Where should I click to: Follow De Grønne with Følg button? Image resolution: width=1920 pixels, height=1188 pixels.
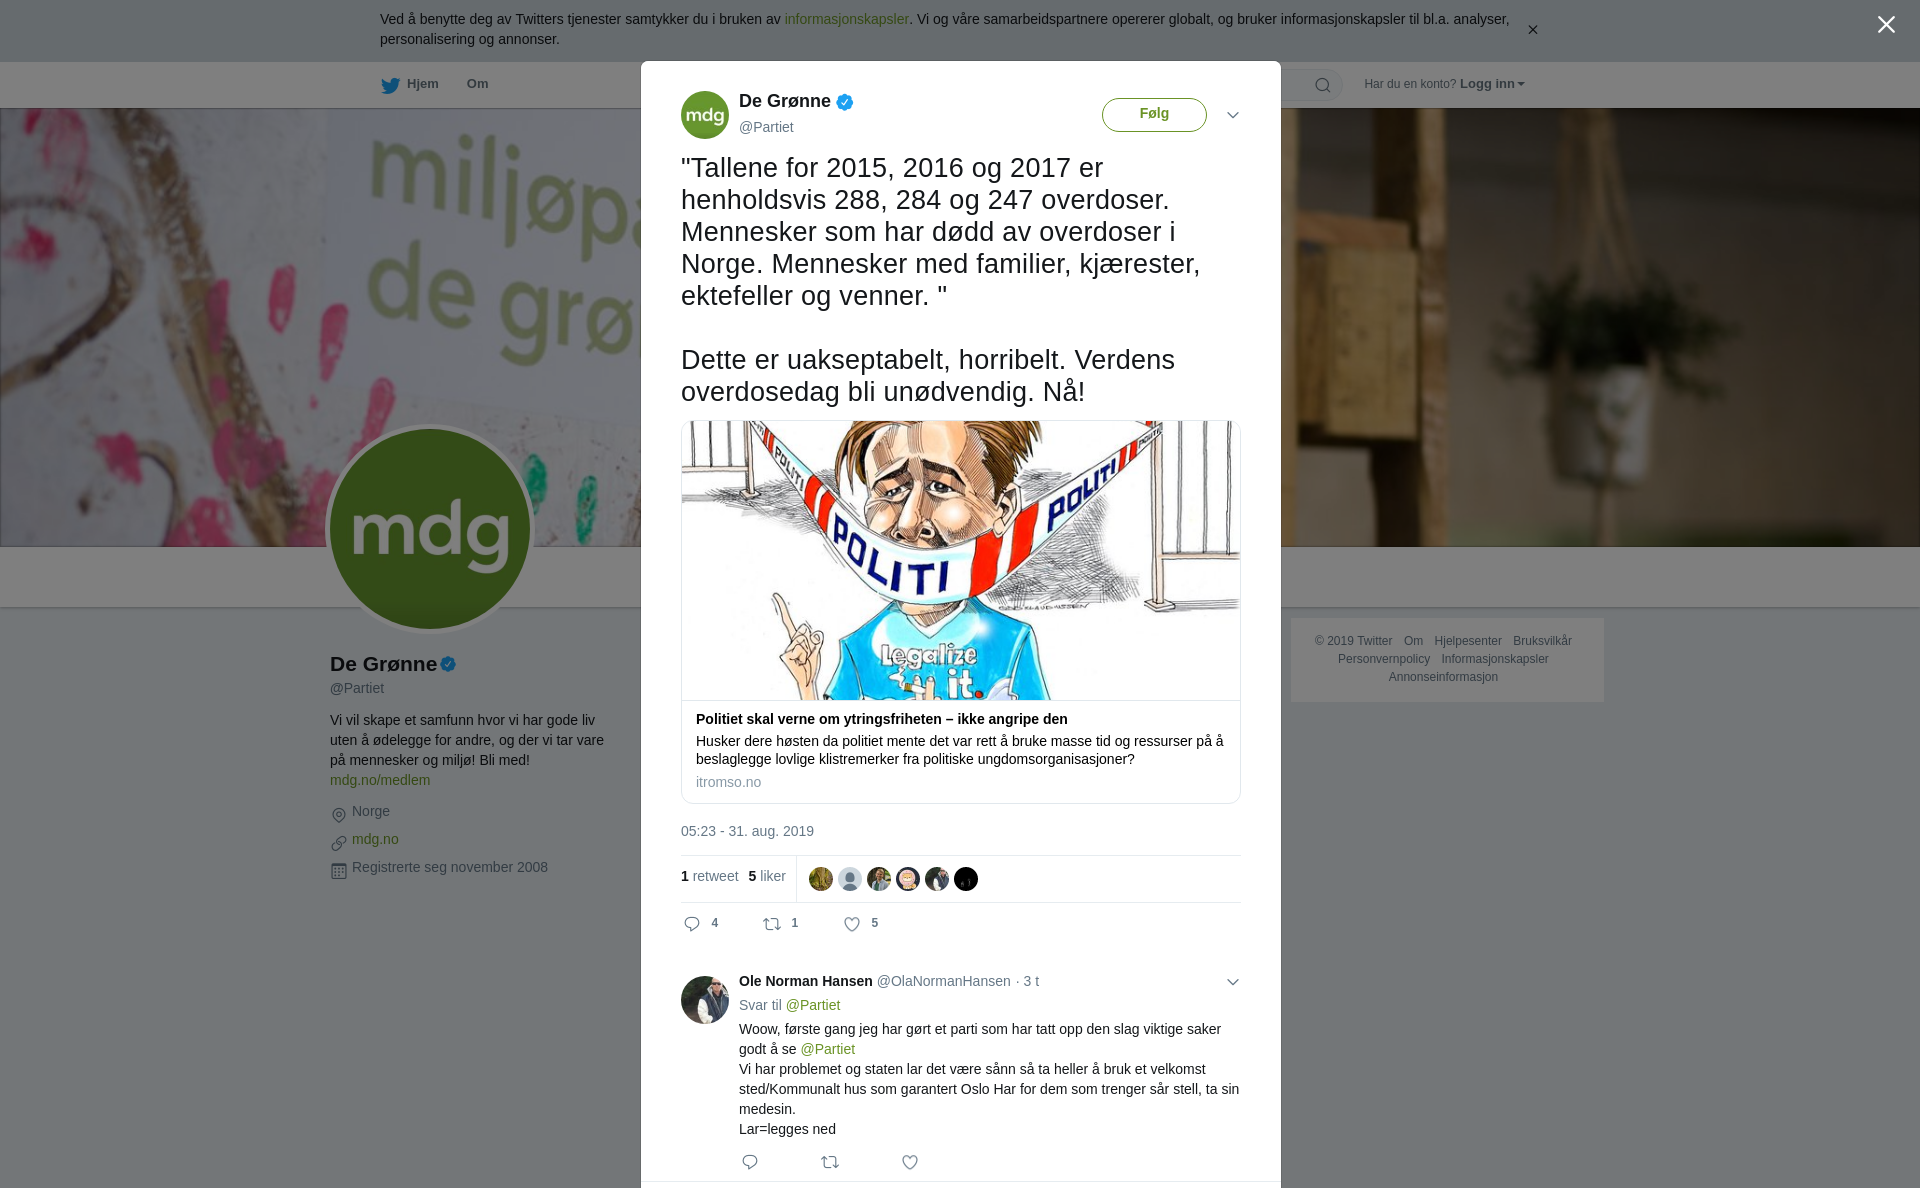click(1154, 115)
